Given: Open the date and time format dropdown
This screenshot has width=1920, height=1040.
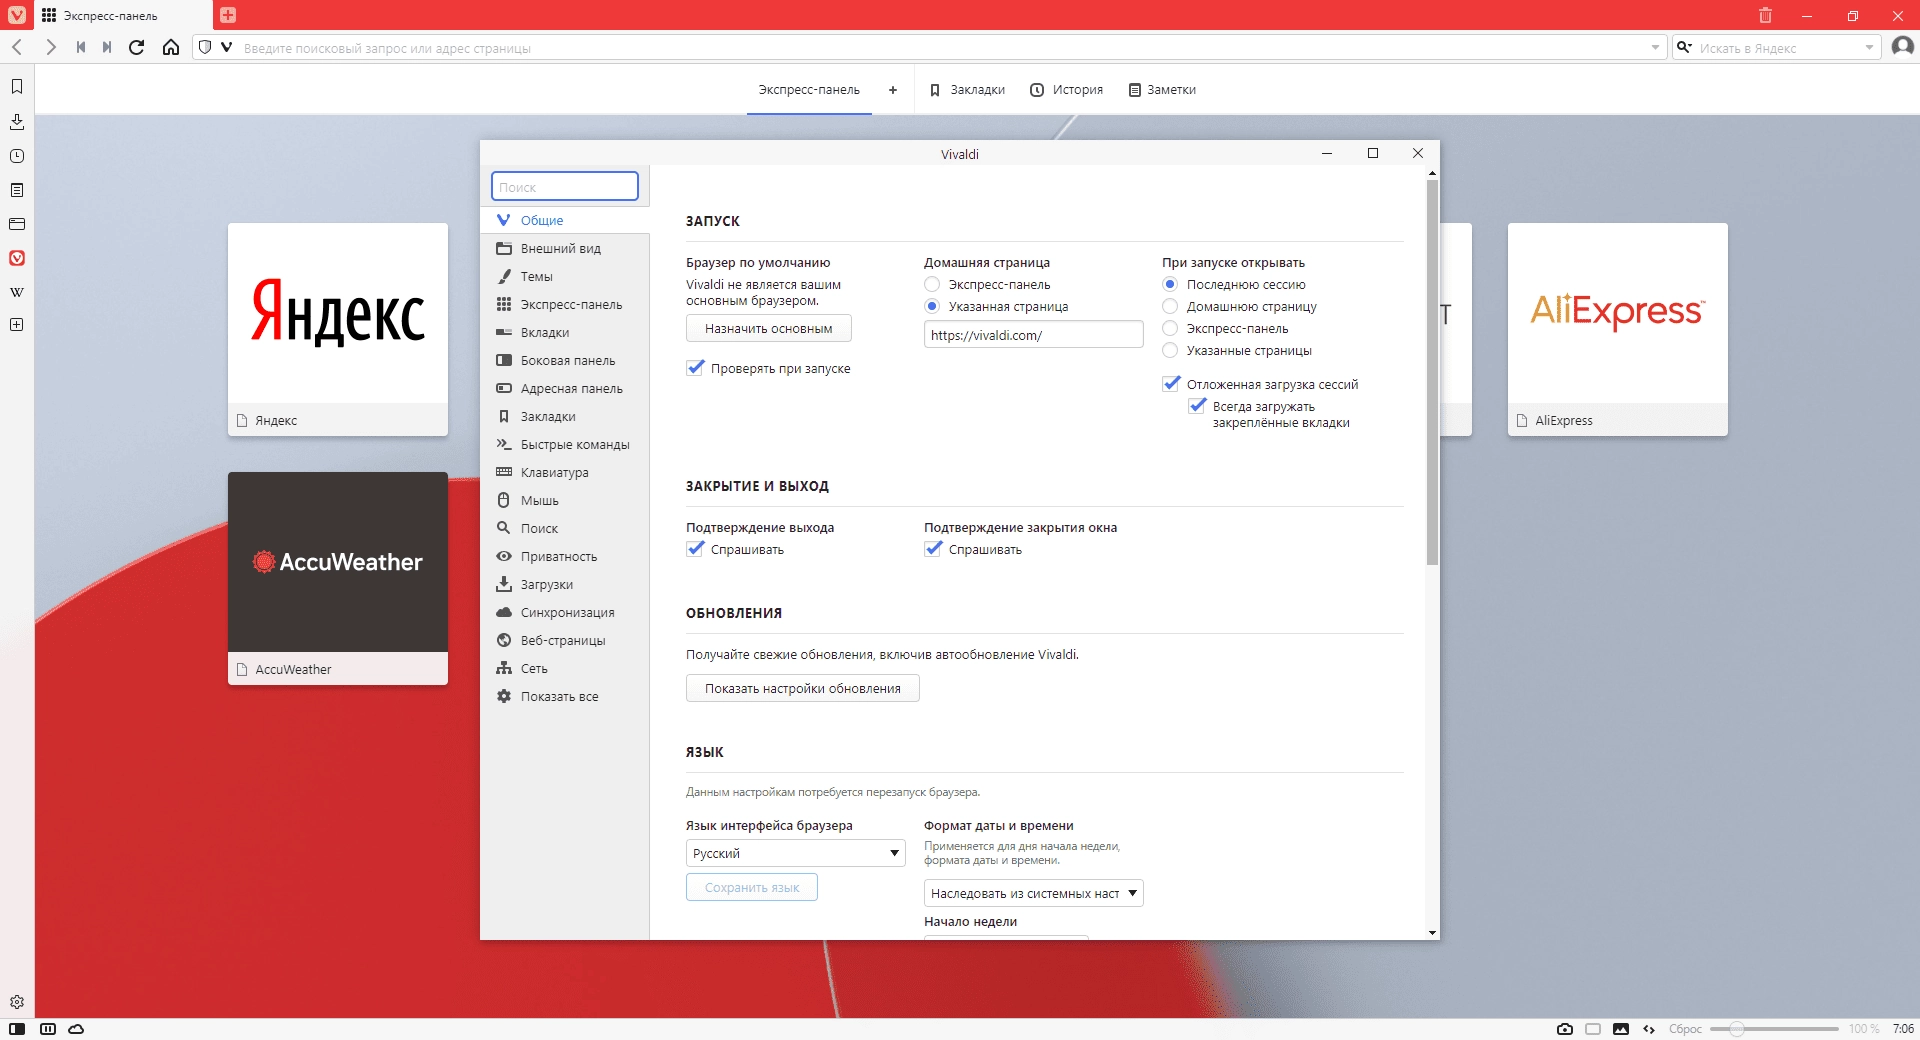Looking at the screenshot, I should [1034, 893].
